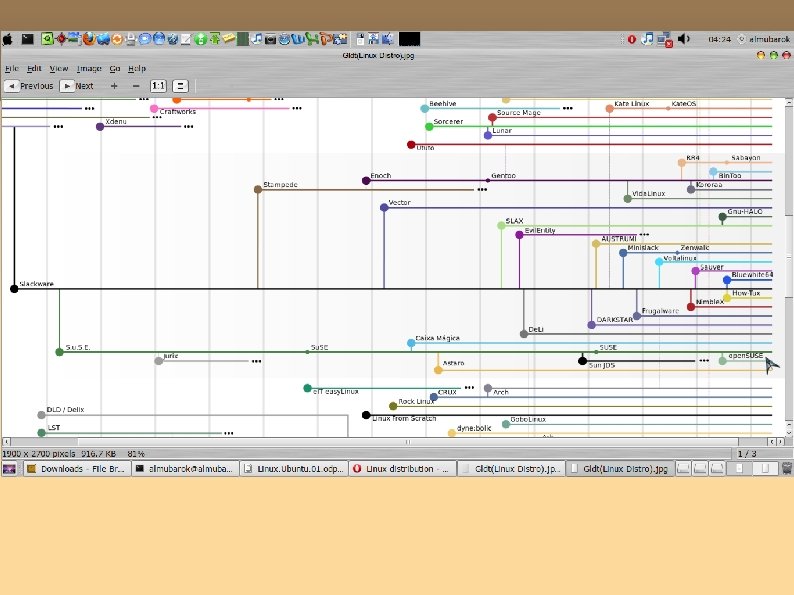Click the openSUSE label in diagram

click(x=745, y=355)
